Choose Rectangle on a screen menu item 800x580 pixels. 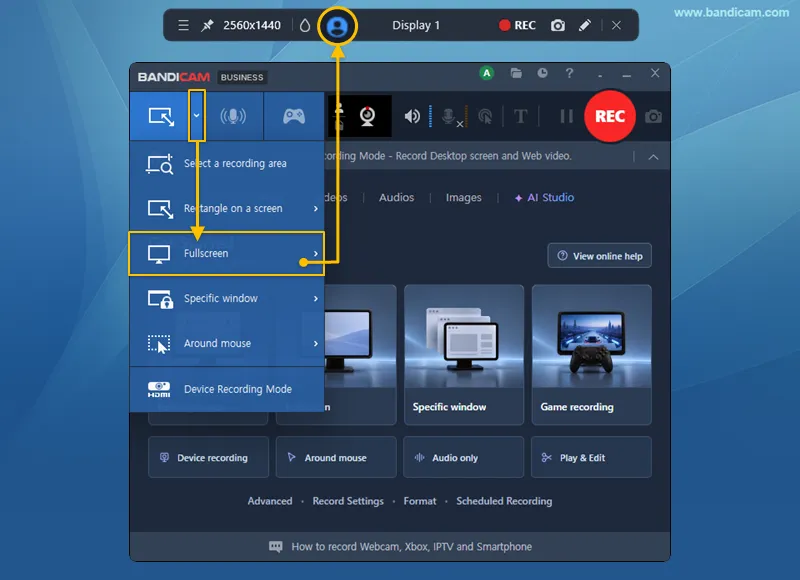(227, 209)
